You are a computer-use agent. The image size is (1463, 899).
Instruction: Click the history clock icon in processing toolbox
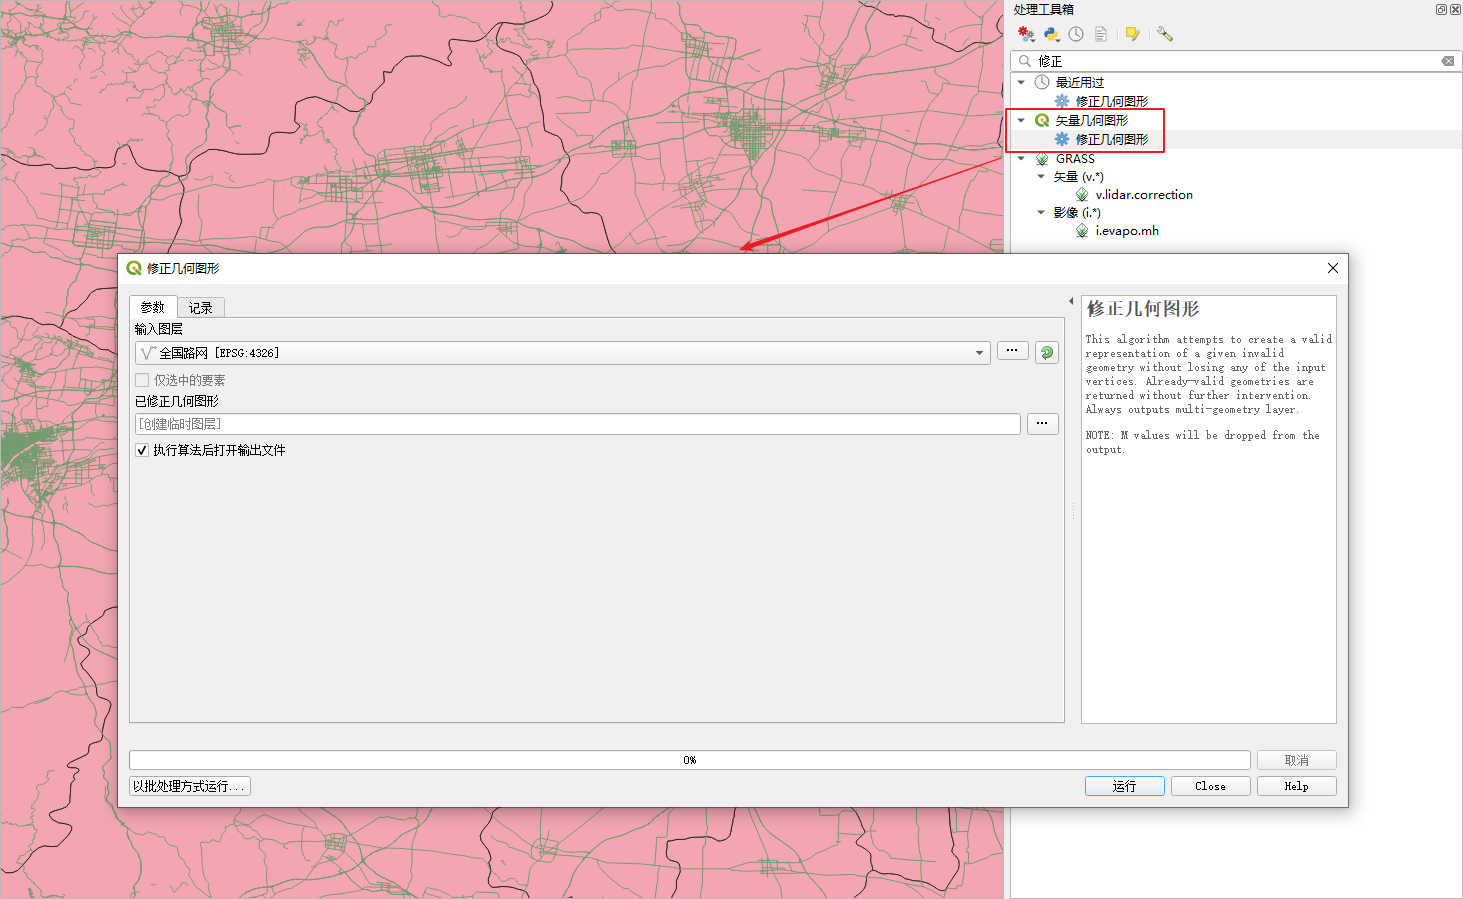1076,33
